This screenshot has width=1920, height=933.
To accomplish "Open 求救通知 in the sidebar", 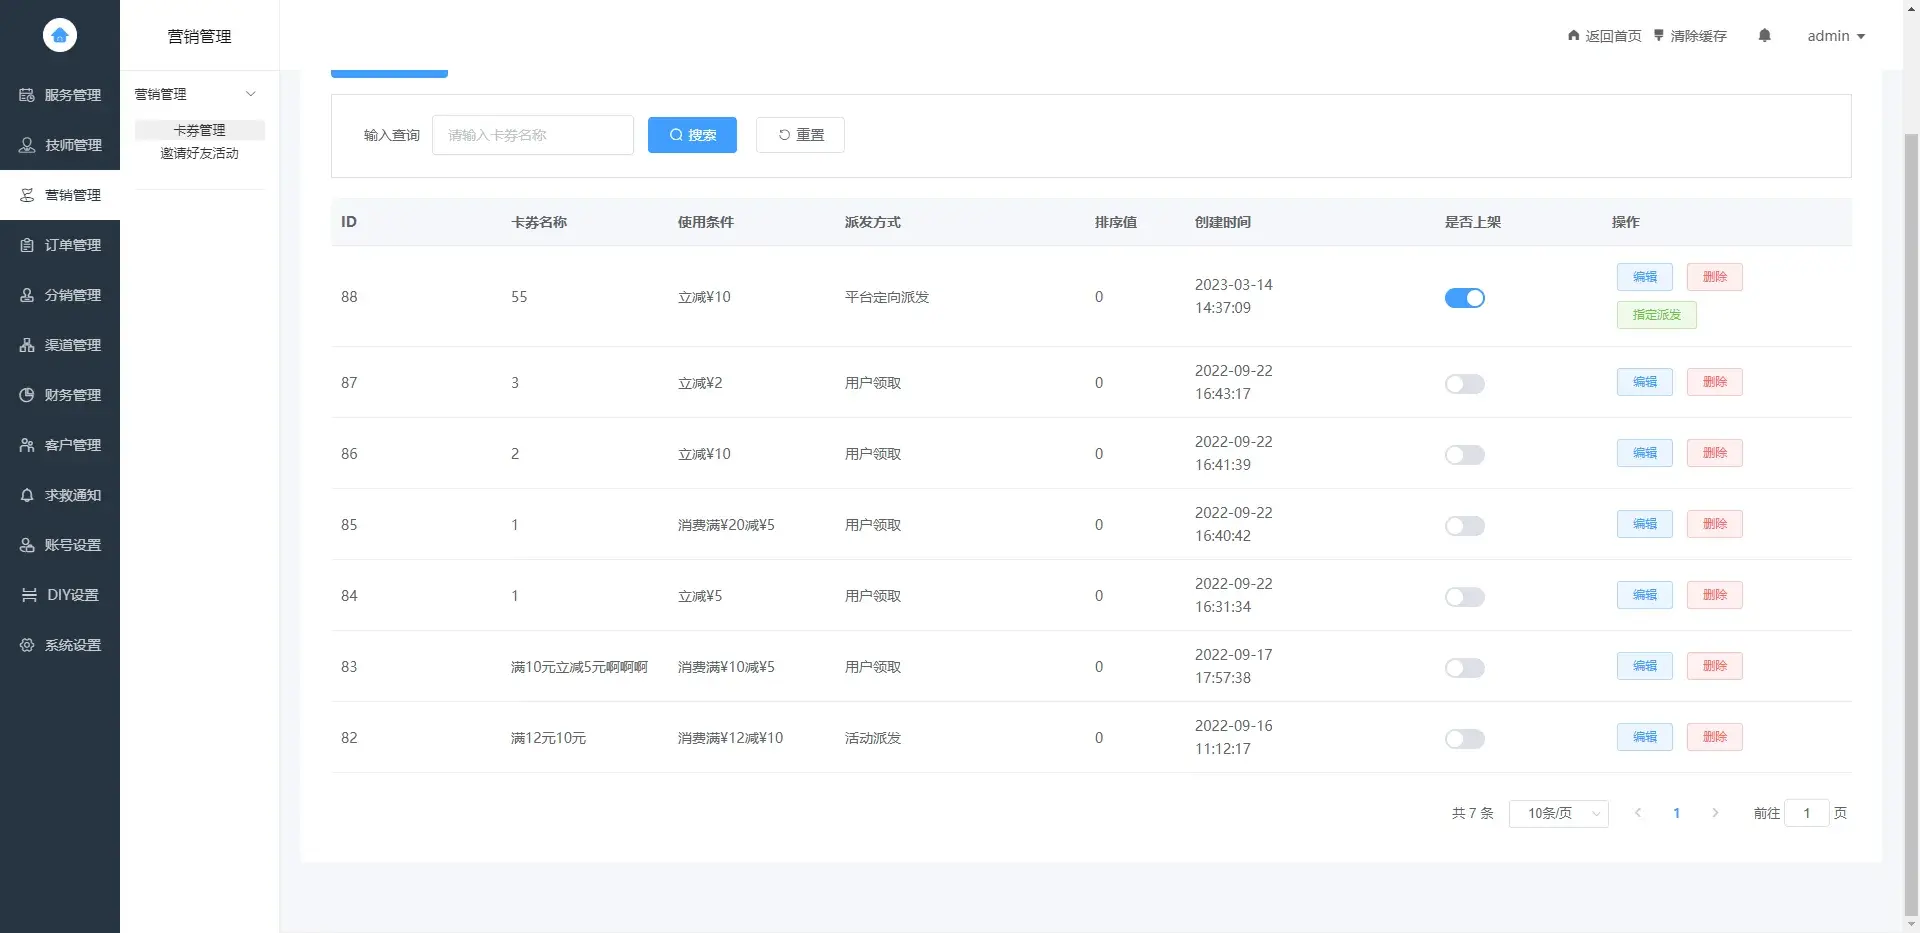I will [x=60, y=495].
